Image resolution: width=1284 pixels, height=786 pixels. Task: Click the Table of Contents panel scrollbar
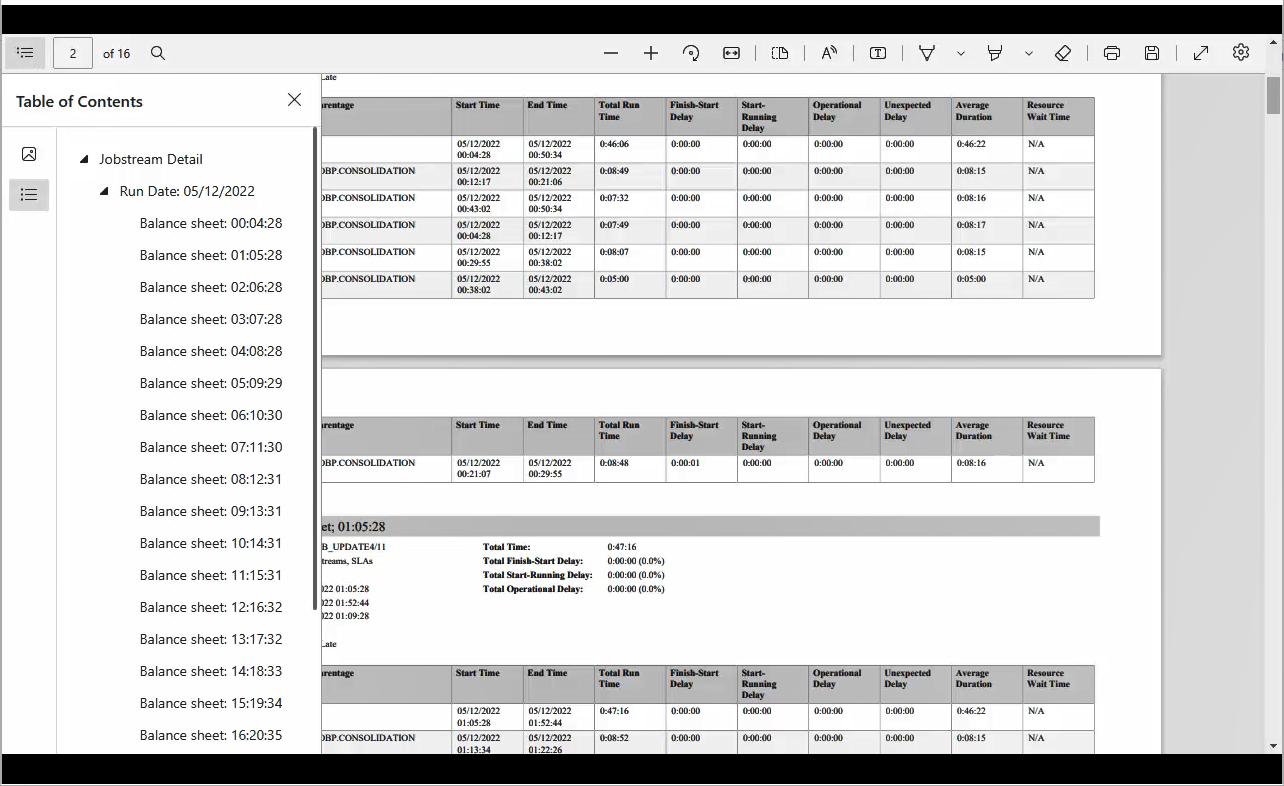point(316,368)
